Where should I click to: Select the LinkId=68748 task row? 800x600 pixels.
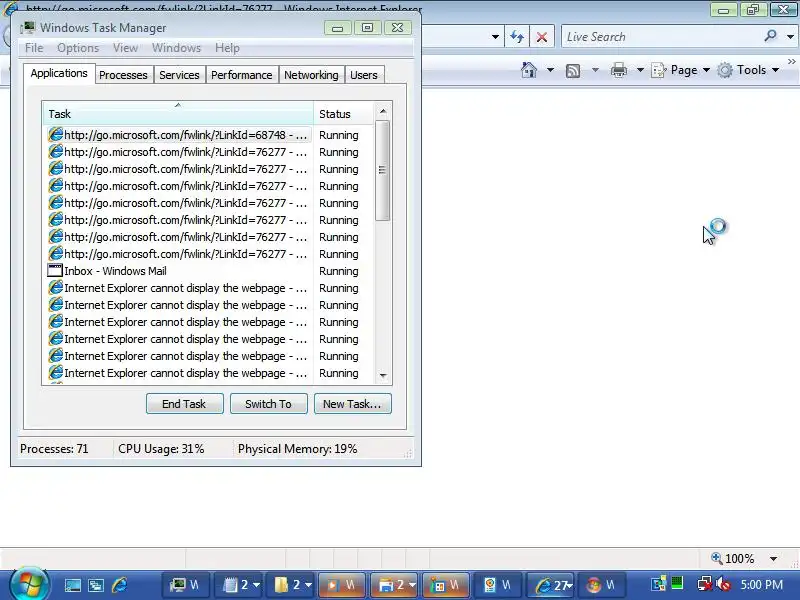coord(209,135)
